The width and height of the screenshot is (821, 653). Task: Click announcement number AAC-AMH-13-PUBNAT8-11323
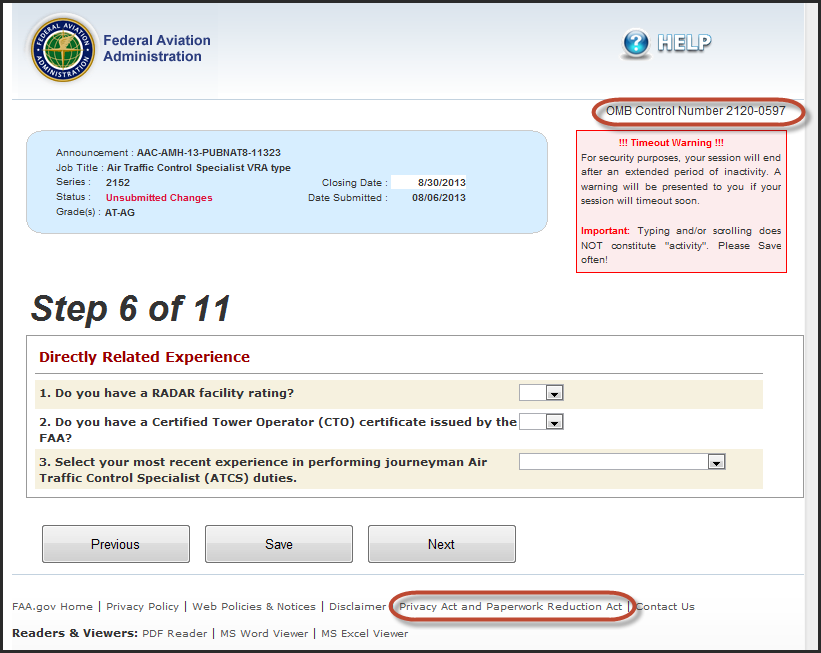tap(209, 152)
